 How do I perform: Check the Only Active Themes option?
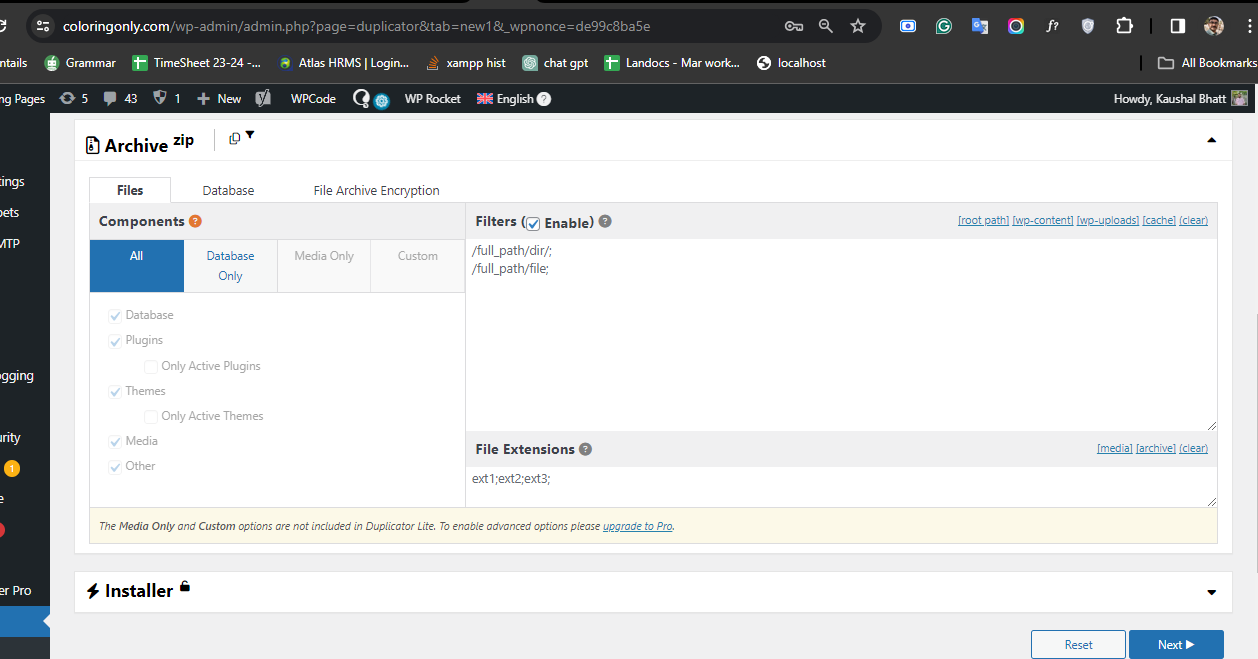(x=151, y=417)
